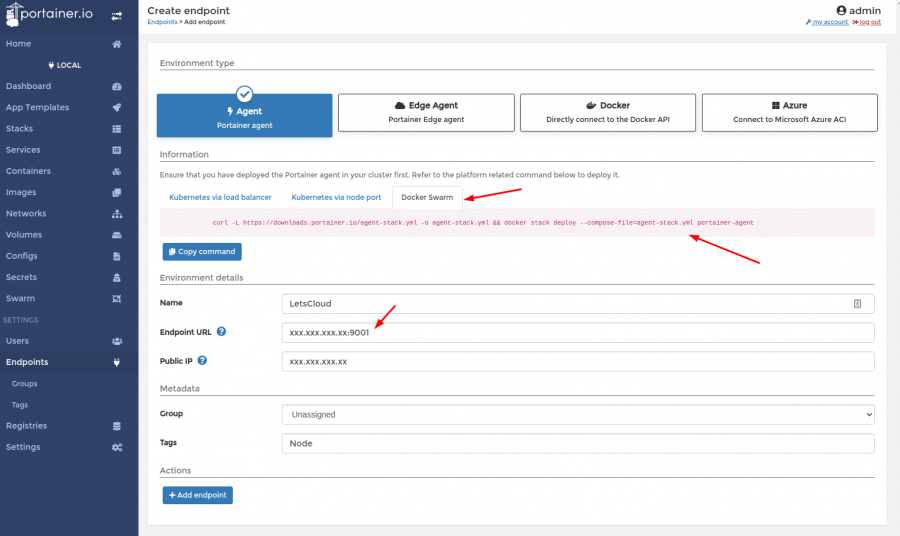Viewport: 900px width, 536px height.
Task: Click icon inside the Name field
Action: [x=857, y=304]
